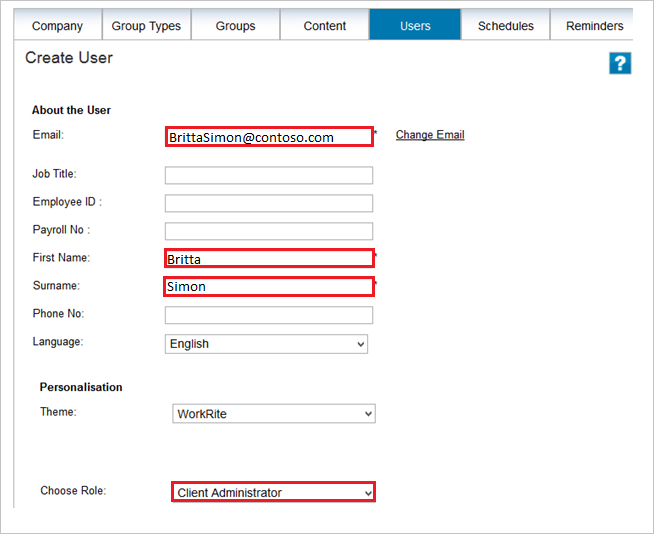Select the Employee ID label
The height and width of the screenshot is (534, 654).
click(x=68, y=202)
